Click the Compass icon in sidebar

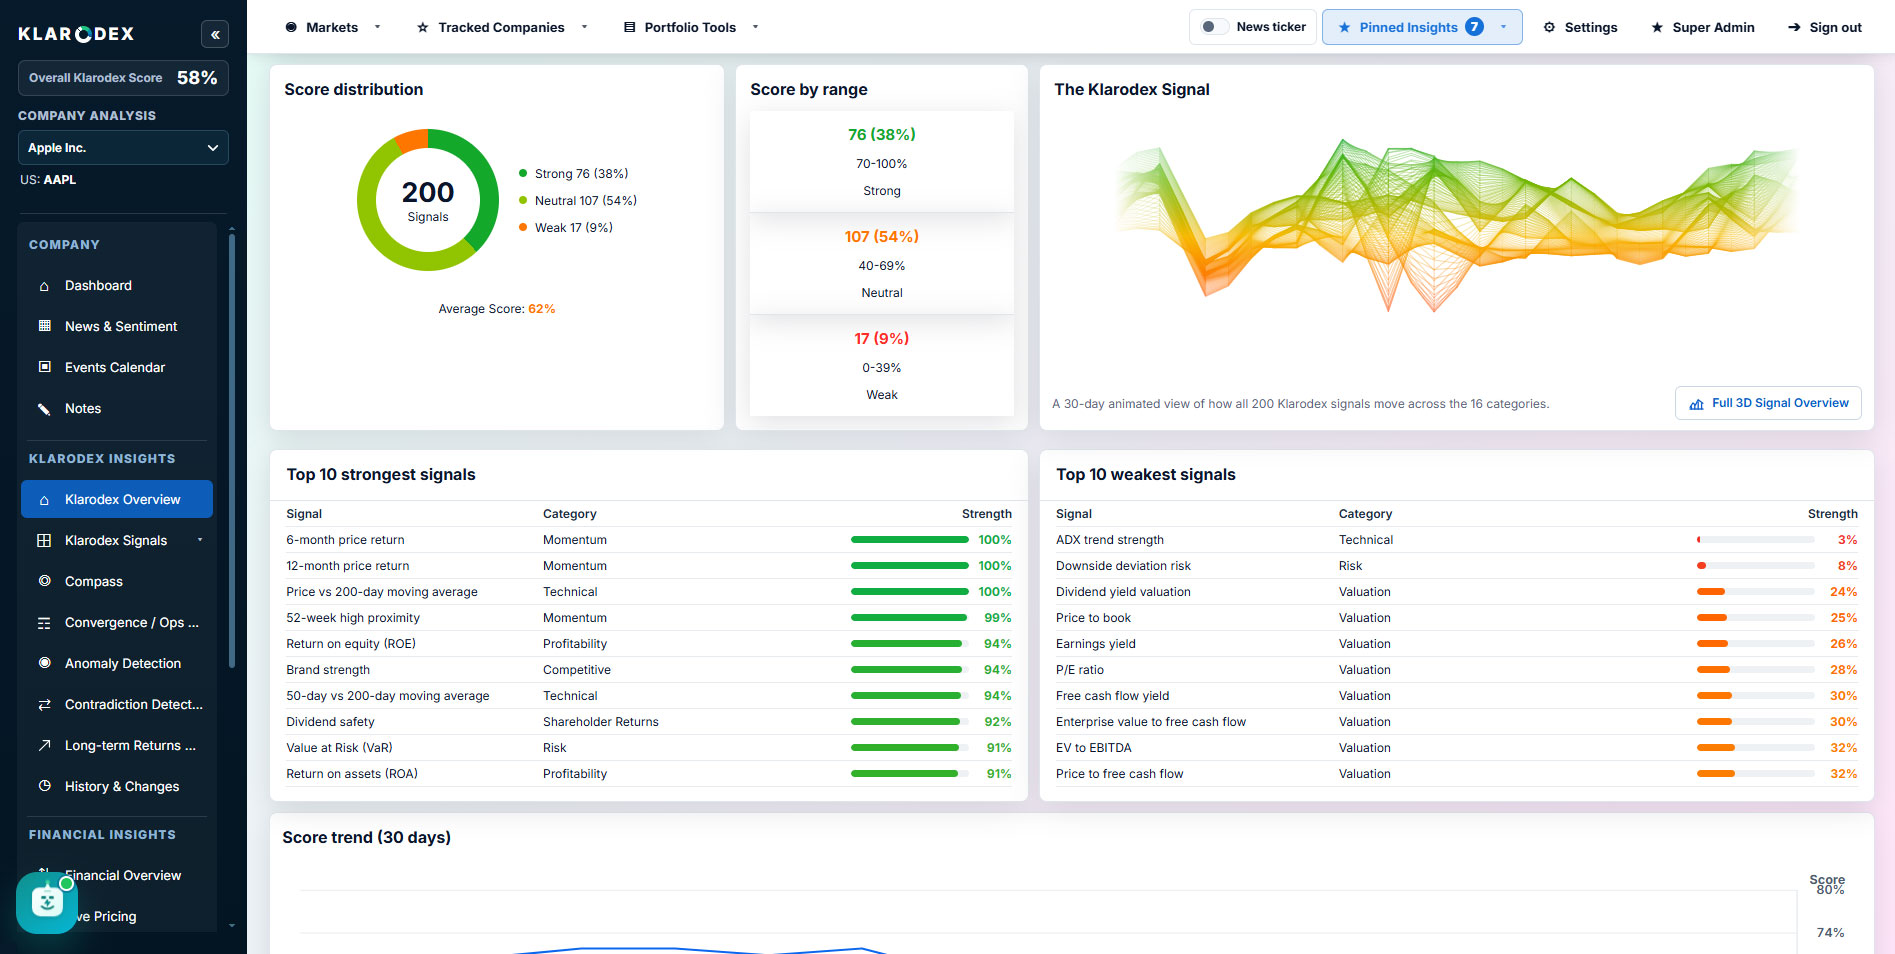(44, 581)
